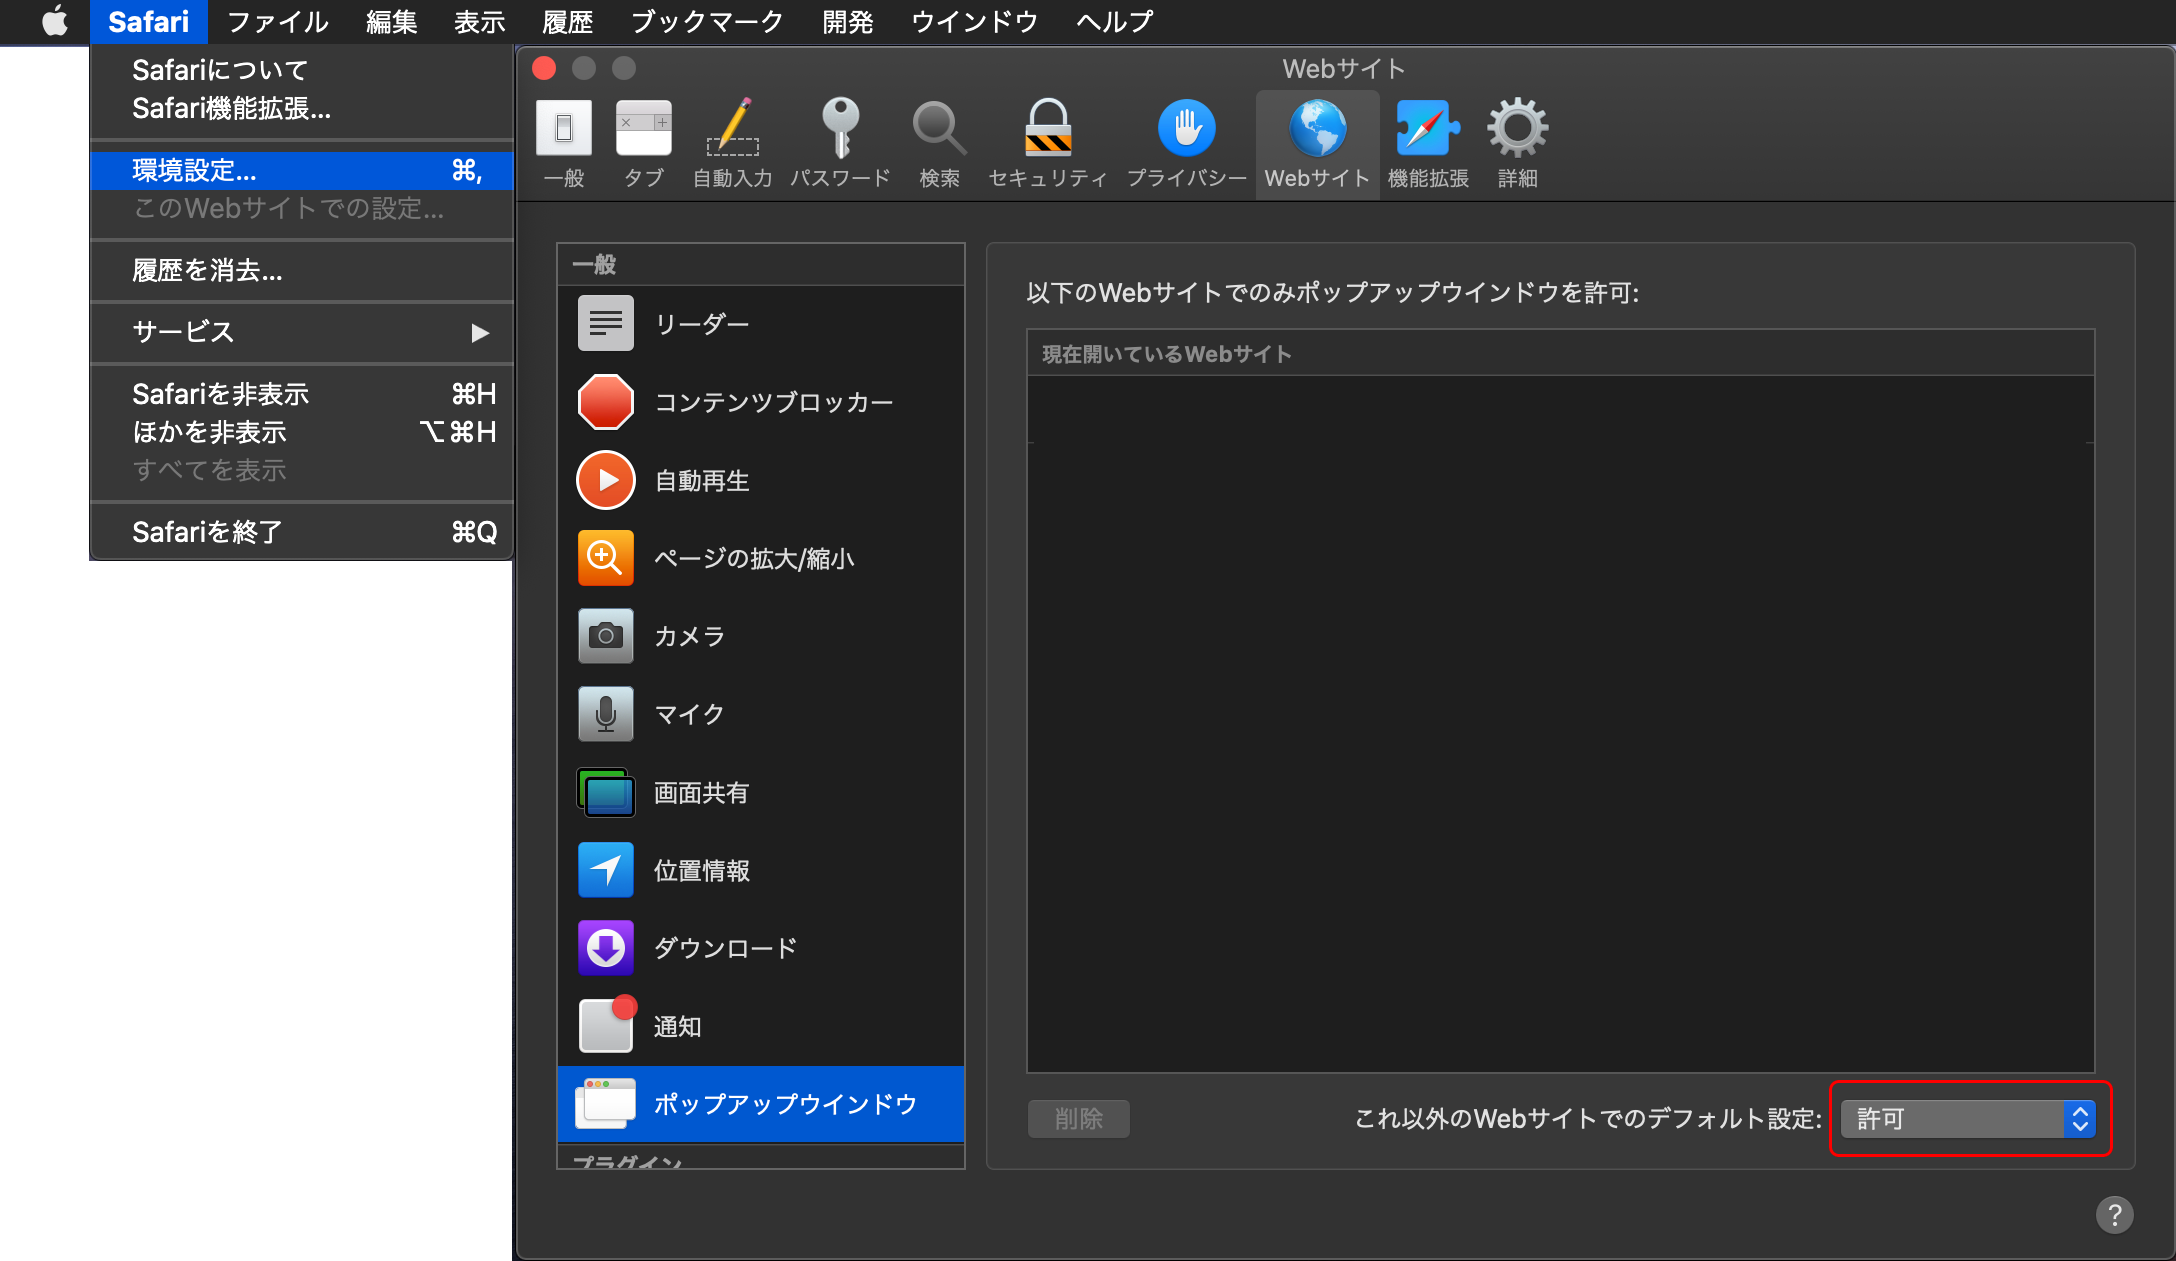Choose Safariを終了 menu item
The height and width of the screenshot is (1261, 2176).
(x=301, y=532)
